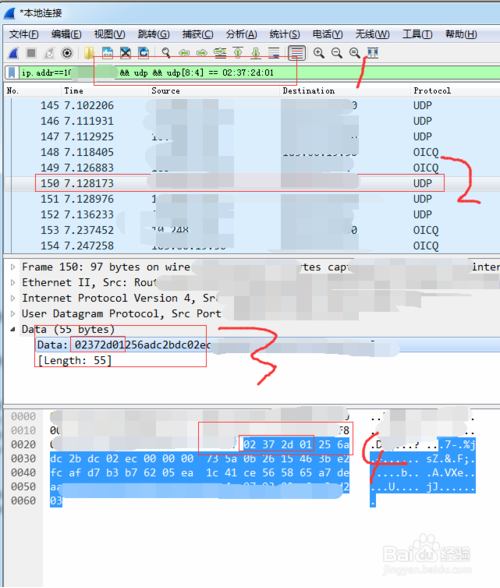Go to a specific packet number
The height and width of the screenshot is (588, 500).
point(220,53)
